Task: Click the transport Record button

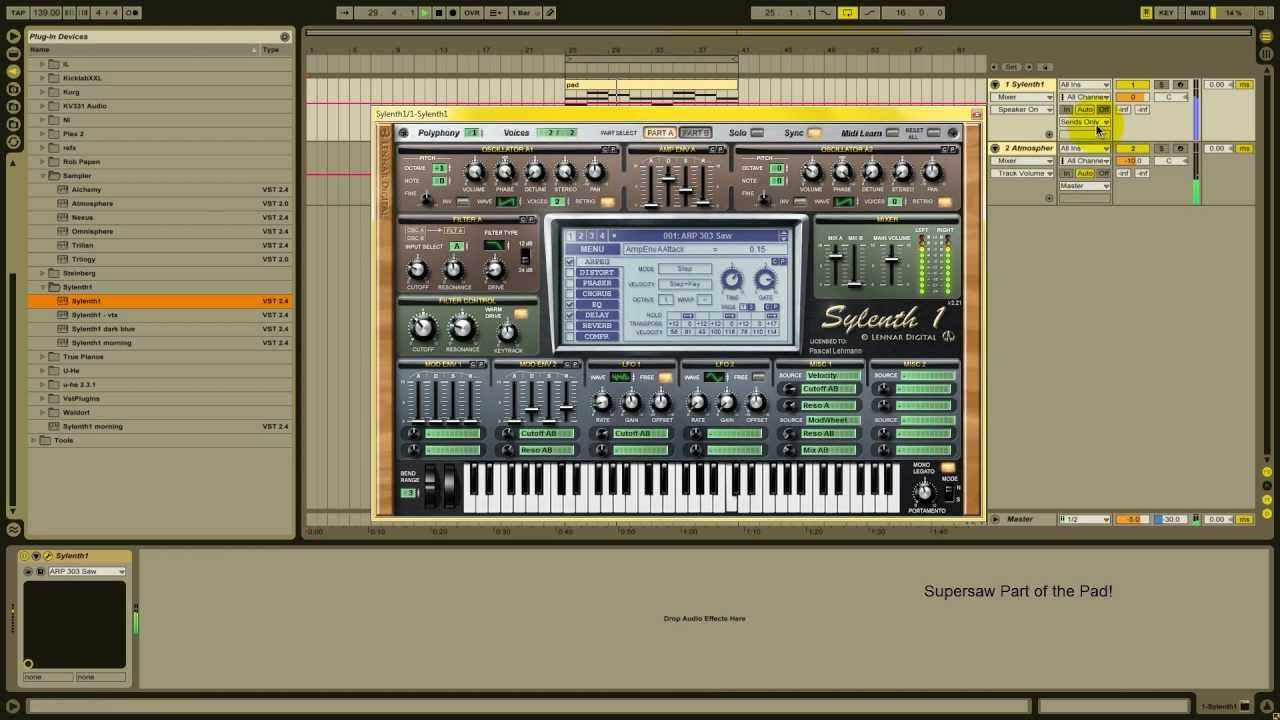Action: point(452,13)
